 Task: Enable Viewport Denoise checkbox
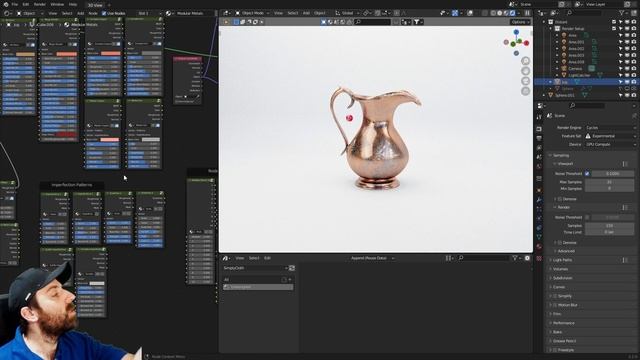[x=560, y=199]
